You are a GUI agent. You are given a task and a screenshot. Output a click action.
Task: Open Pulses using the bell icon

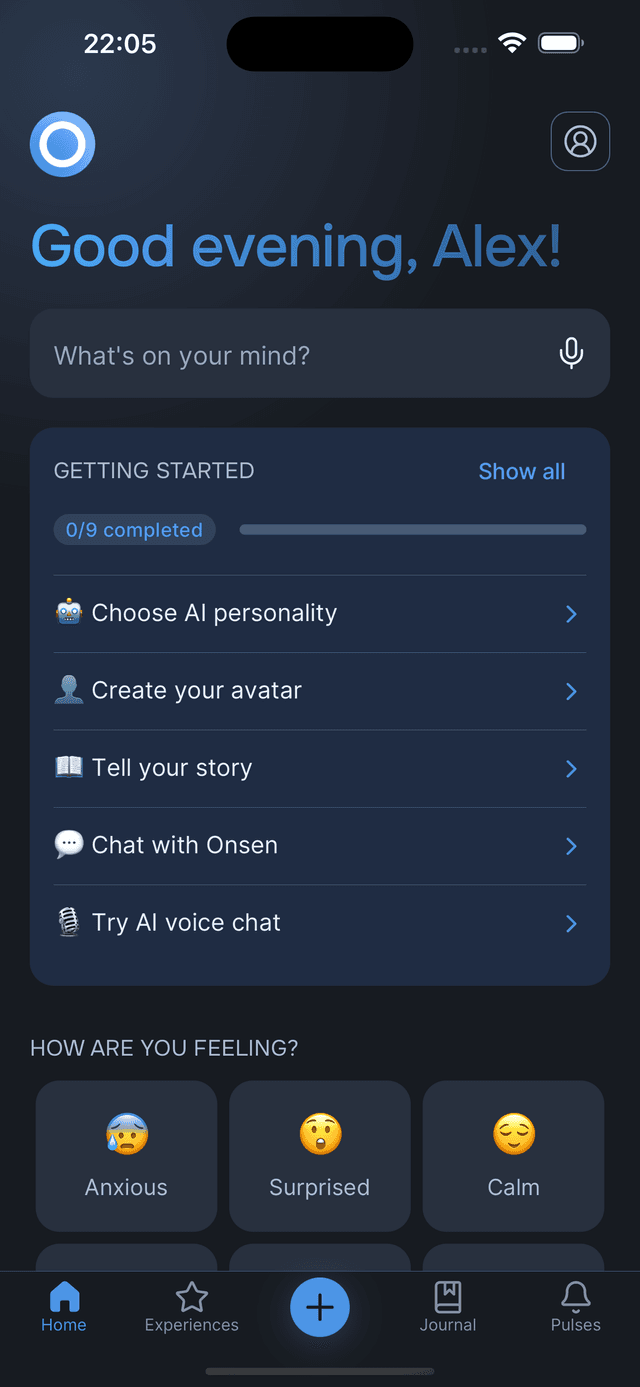(575, 1297)
